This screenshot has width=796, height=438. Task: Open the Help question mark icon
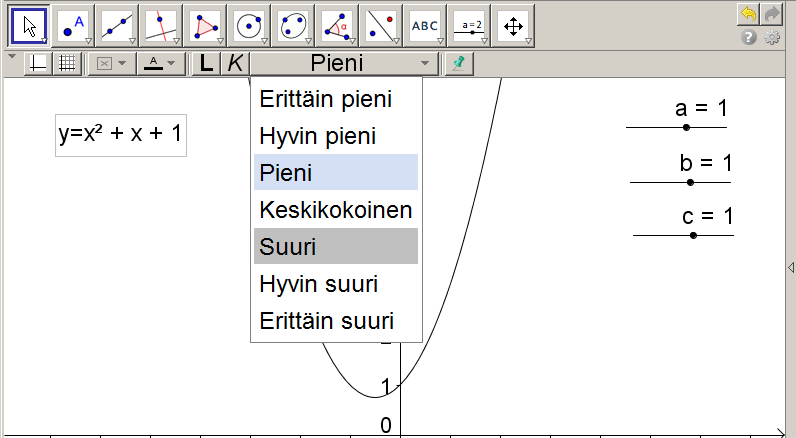pyautogui.click(x=748, y=37)
